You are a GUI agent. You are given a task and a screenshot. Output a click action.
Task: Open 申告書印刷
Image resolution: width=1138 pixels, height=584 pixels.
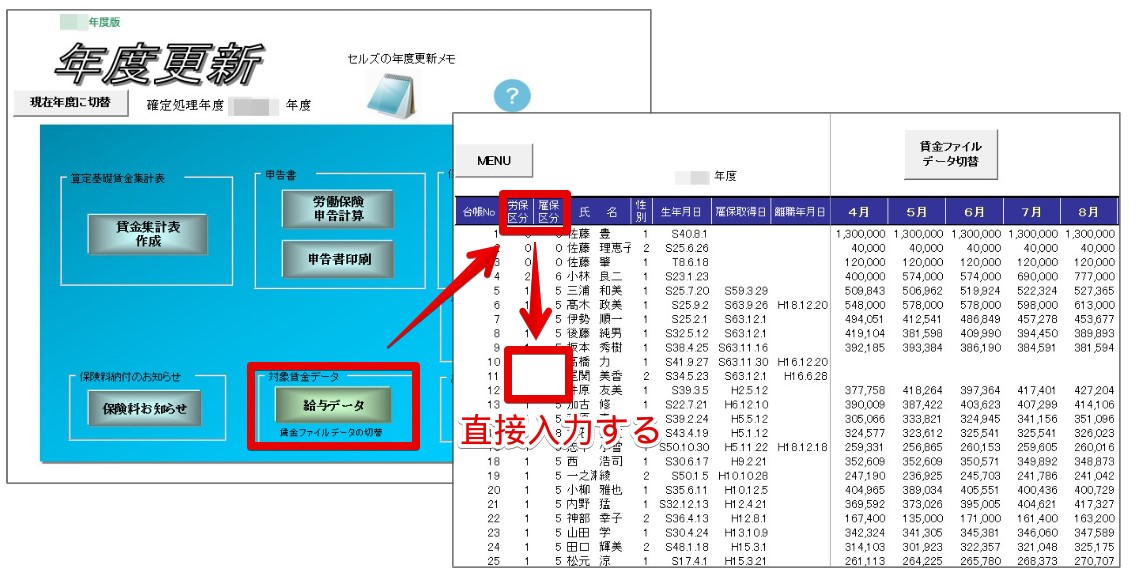click(338, 259)
